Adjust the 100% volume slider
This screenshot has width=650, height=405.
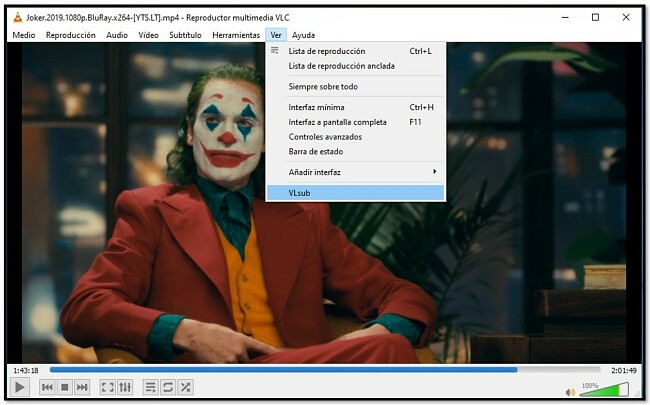tap(604, 390)
